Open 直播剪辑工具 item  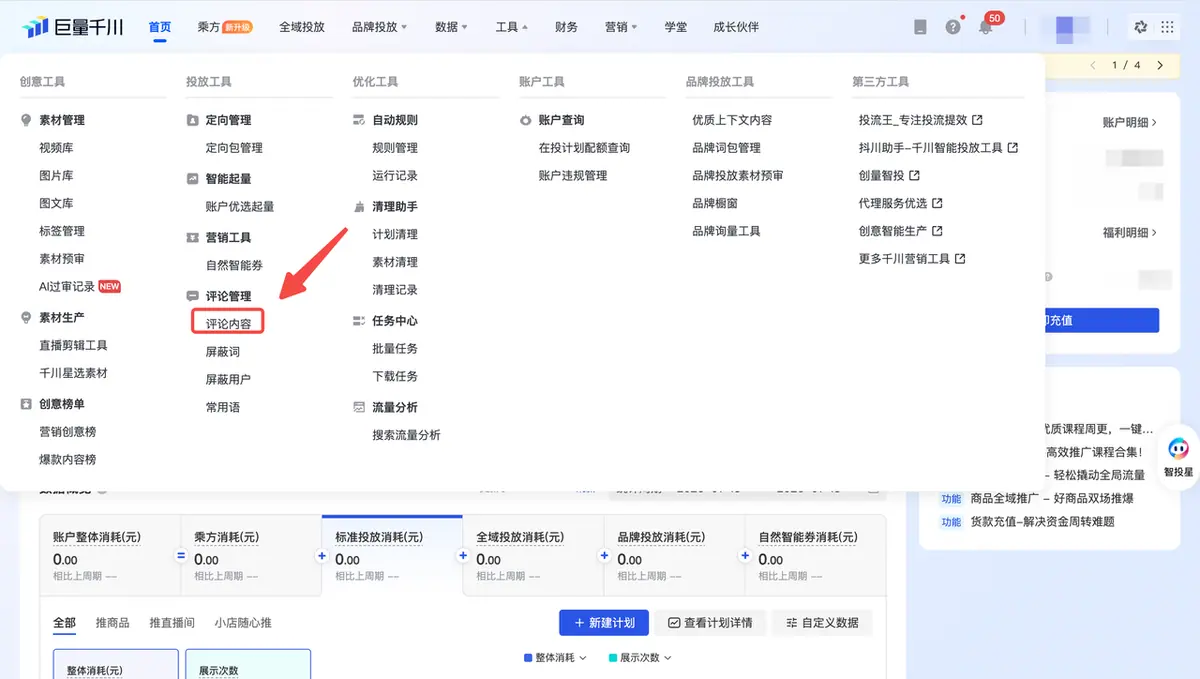point(73,345)
